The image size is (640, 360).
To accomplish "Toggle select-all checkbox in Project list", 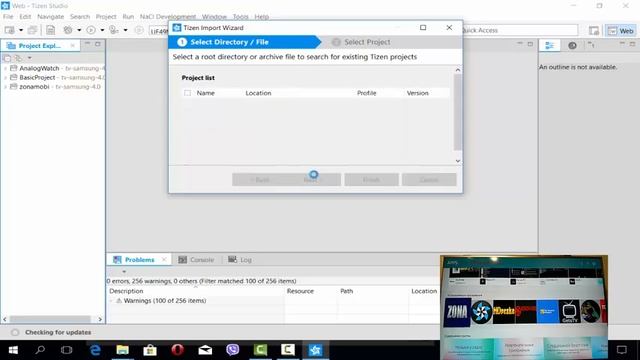I will click(187, 93).
